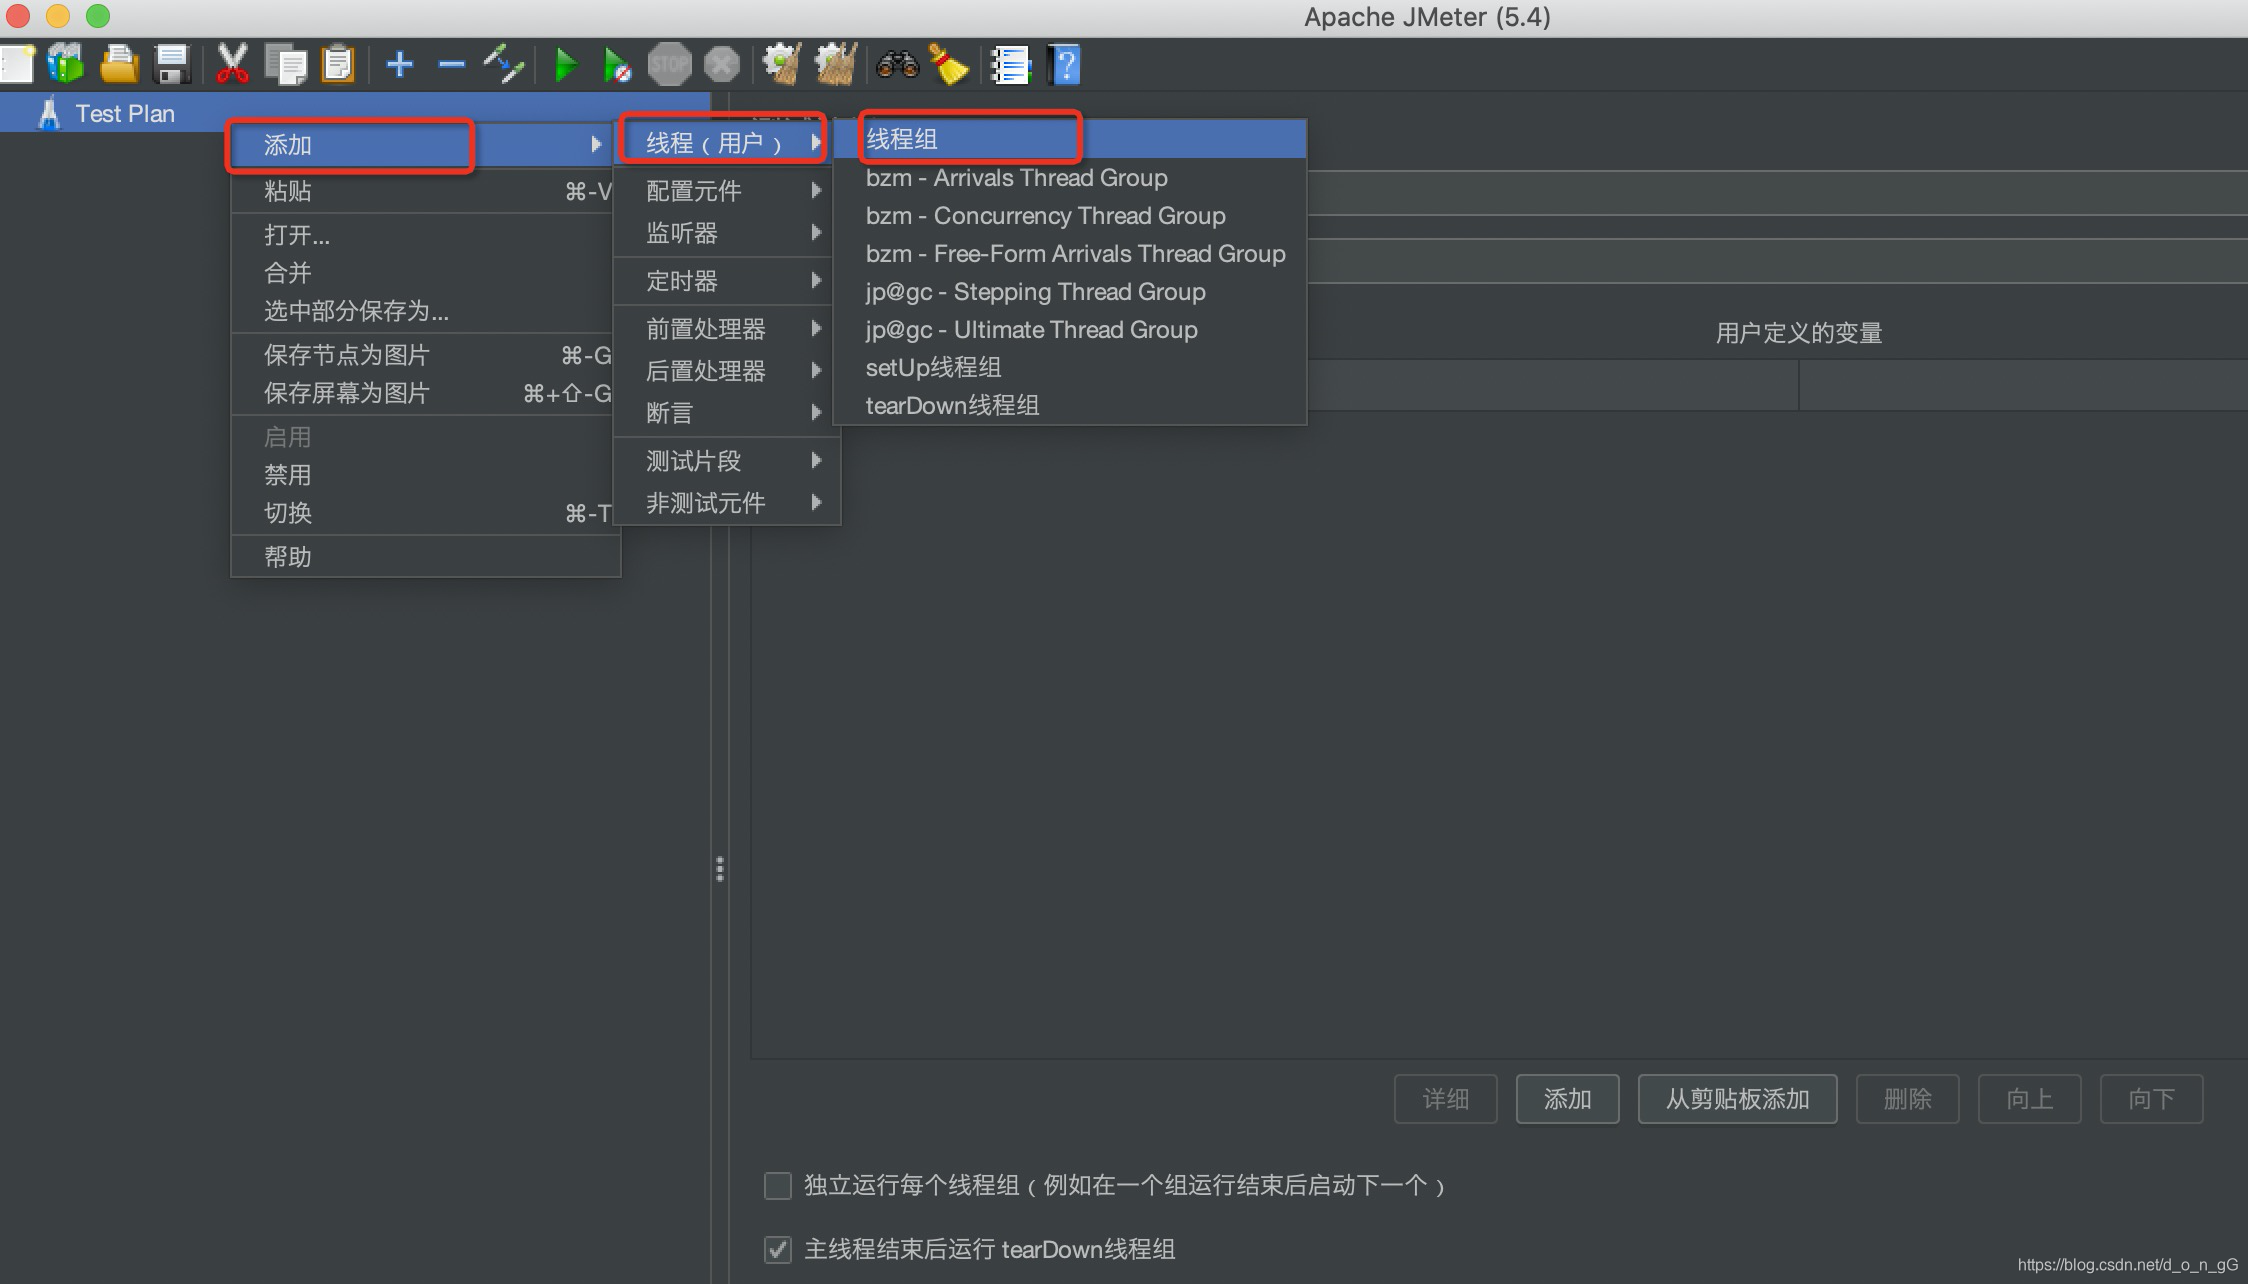Expand the 前置处理器 submenu
2248x1284 pixels.
(727, 329)
